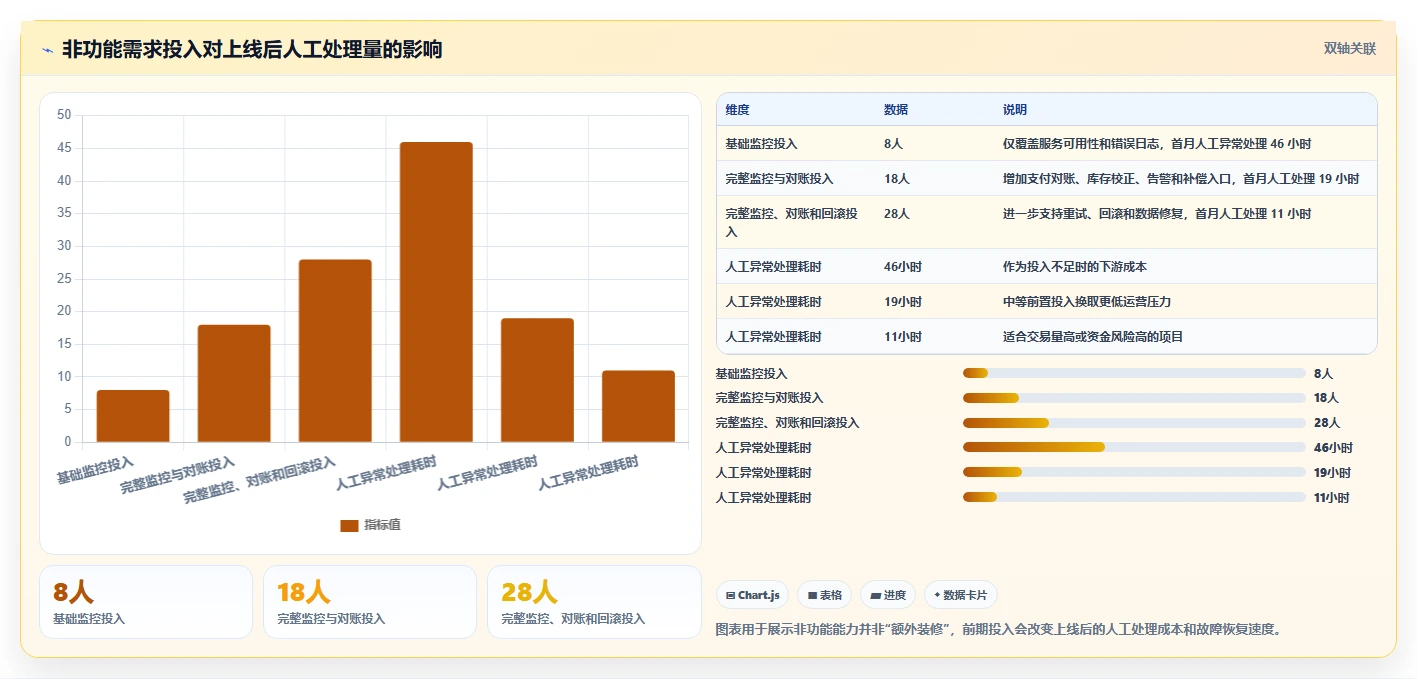Select the Chart.js tag text
Screen dimensions: 1417x679
[x=759, y=595]
